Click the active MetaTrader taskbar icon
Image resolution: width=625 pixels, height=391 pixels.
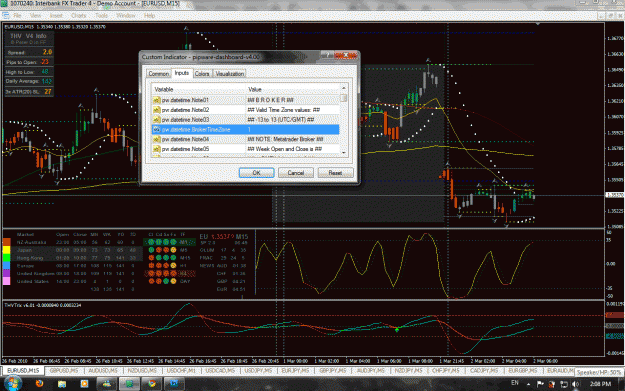[129, 384]
